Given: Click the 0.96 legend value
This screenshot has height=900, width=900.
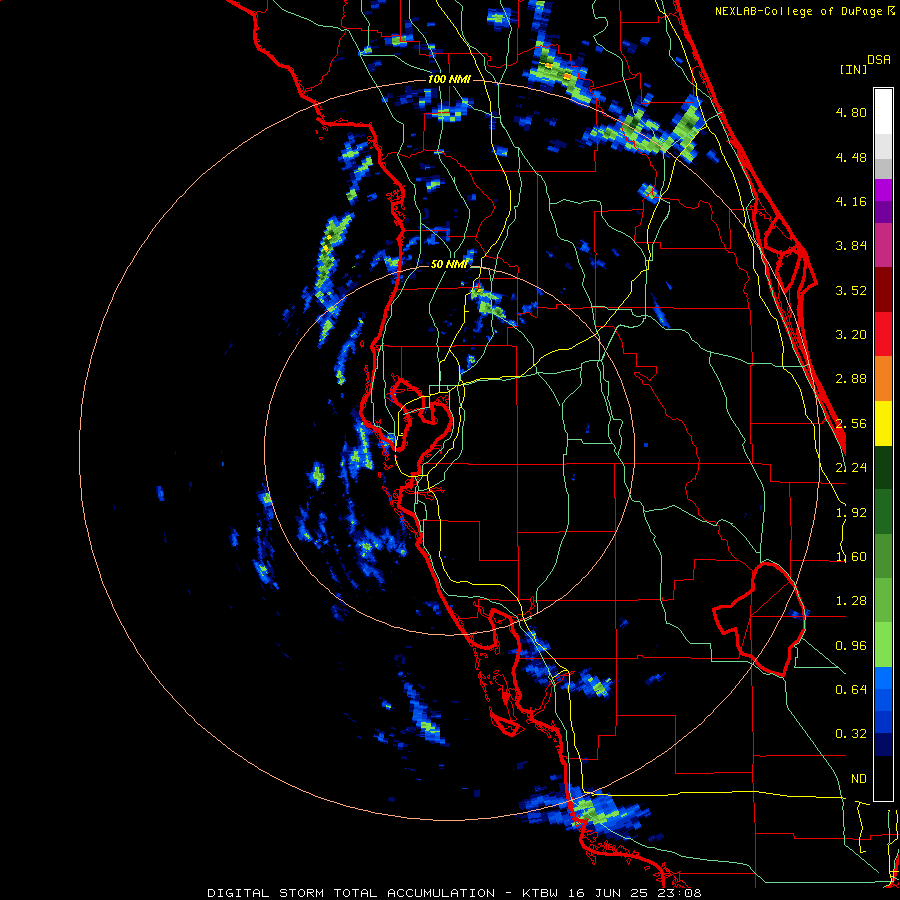Looking at the screenshot, I should 851,646.
